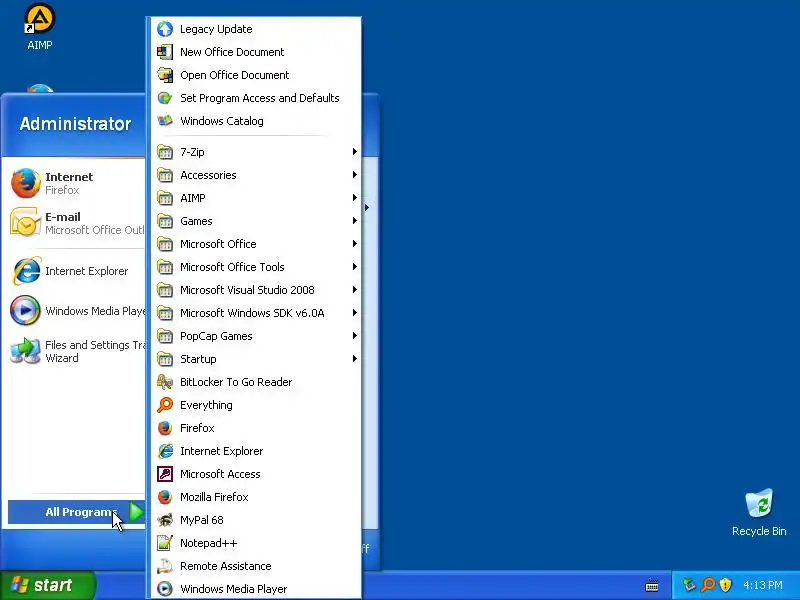
Task: Expand the Games submenu arrow
Action: pyautogui.click(x=355, y=220)
